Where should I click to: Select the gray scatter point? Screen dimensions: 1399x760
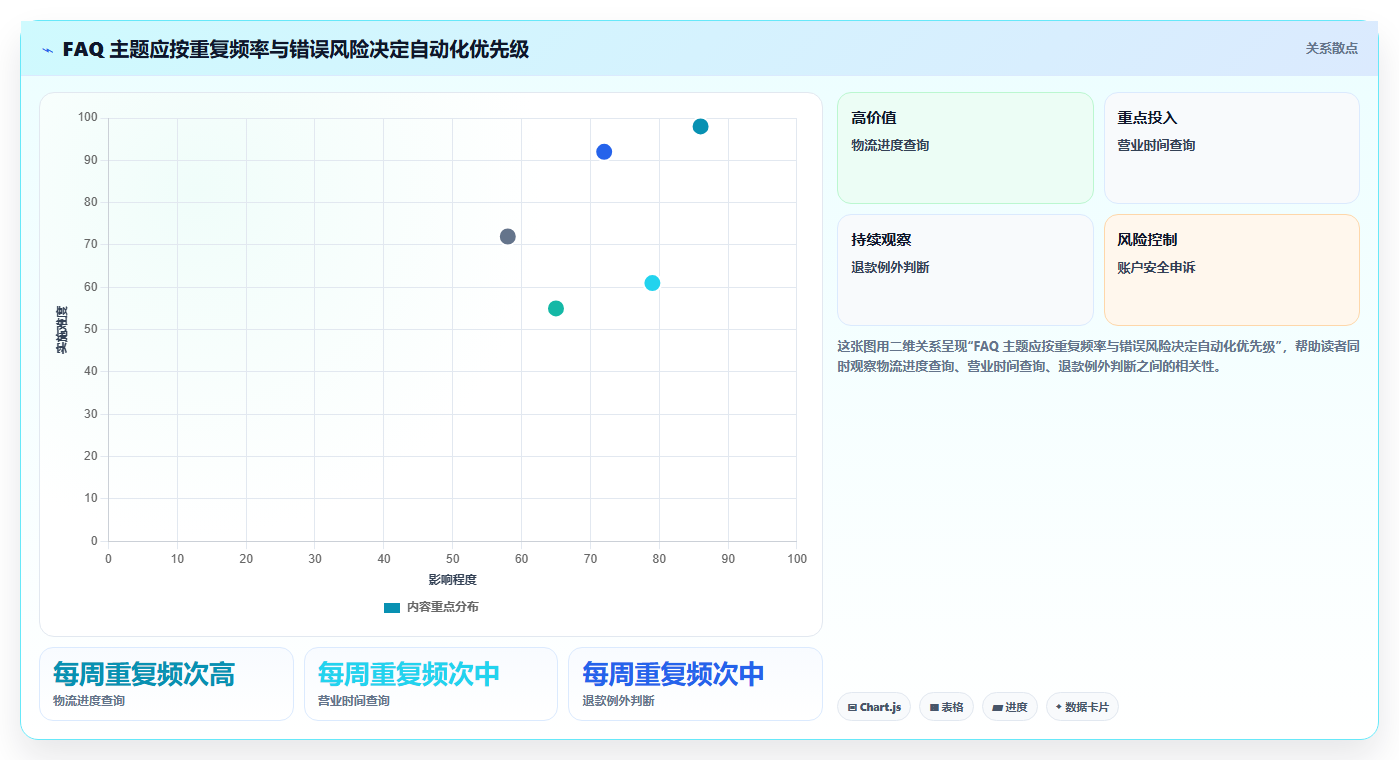(x=507, y=236)
